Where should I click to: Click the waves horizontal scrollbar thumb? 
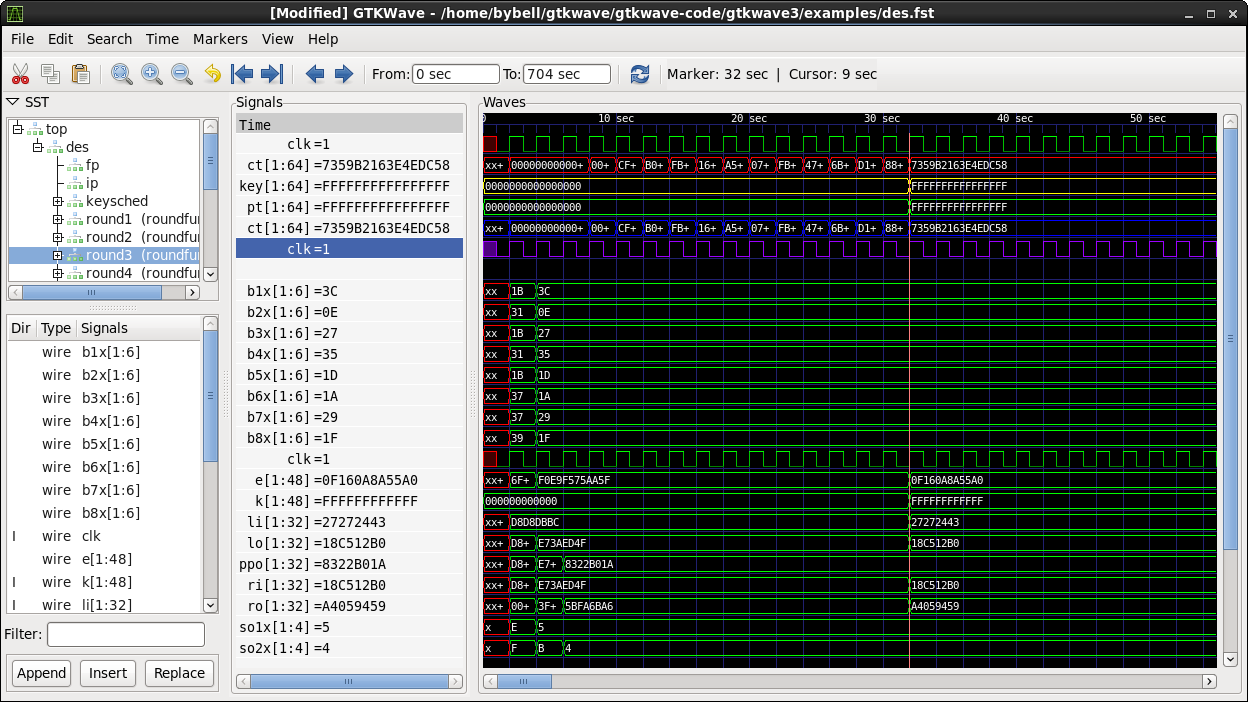pos(524,681)
